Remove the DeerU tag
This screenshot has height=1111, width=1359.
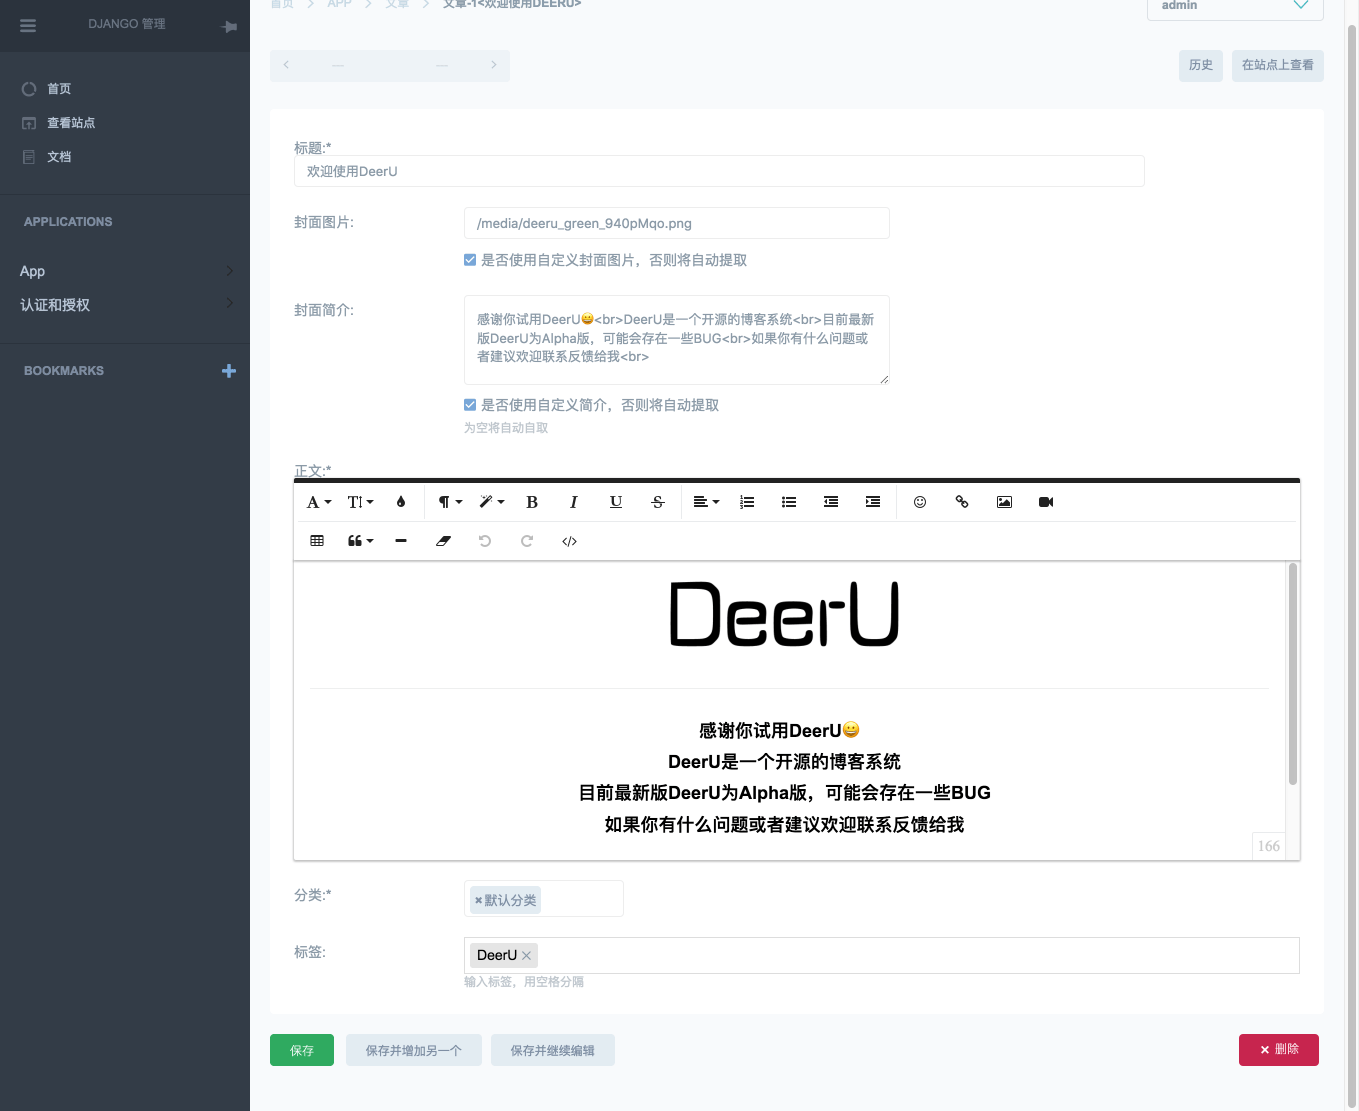pyautogui.click(x=527, y=956)
